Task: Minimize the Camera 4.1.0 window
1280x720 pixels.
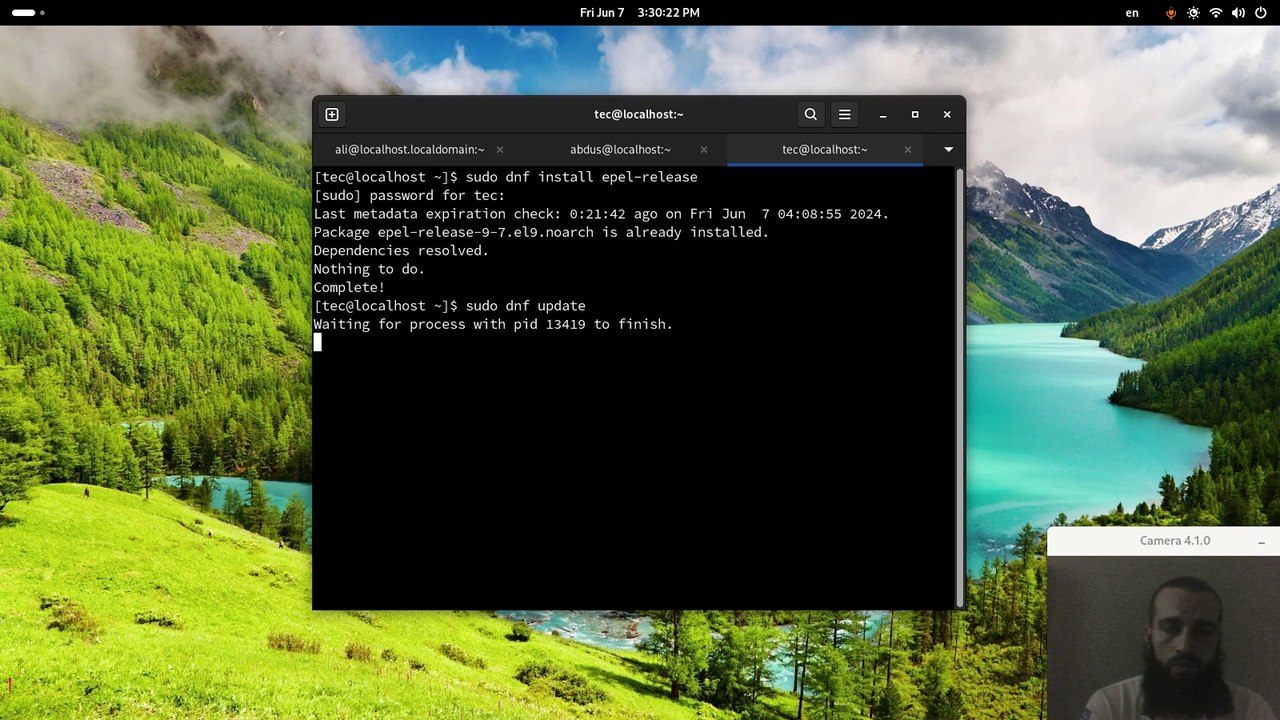Action: [1262, 541]
